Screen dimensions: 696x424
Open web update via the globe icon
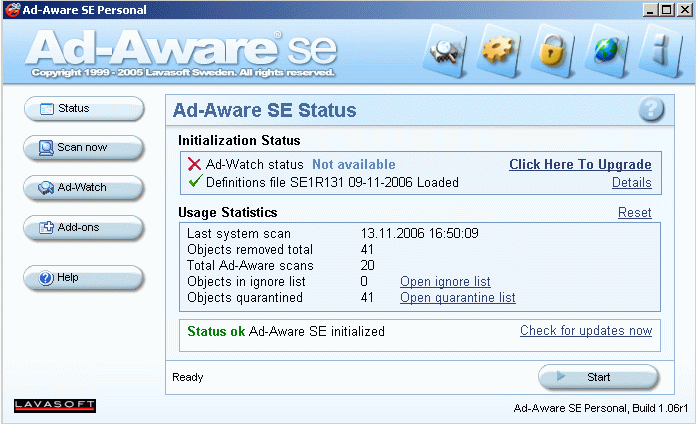(x=607, y=51)
